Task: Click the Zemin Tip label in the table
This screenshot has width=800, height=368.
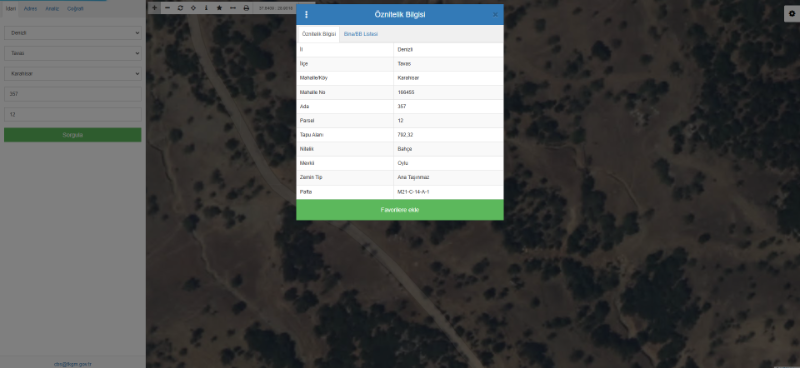Action: pyautogui.click(x=311, y=177)
